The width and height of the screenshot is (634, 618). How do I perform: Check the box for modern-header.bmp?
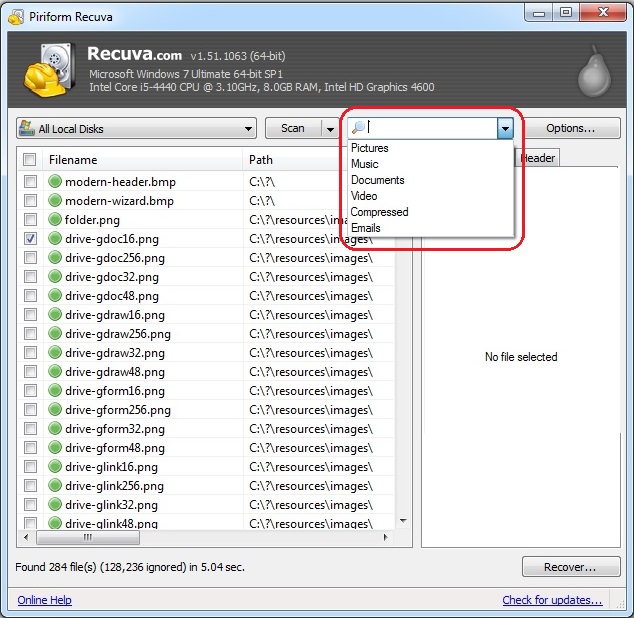pos(30,181)
